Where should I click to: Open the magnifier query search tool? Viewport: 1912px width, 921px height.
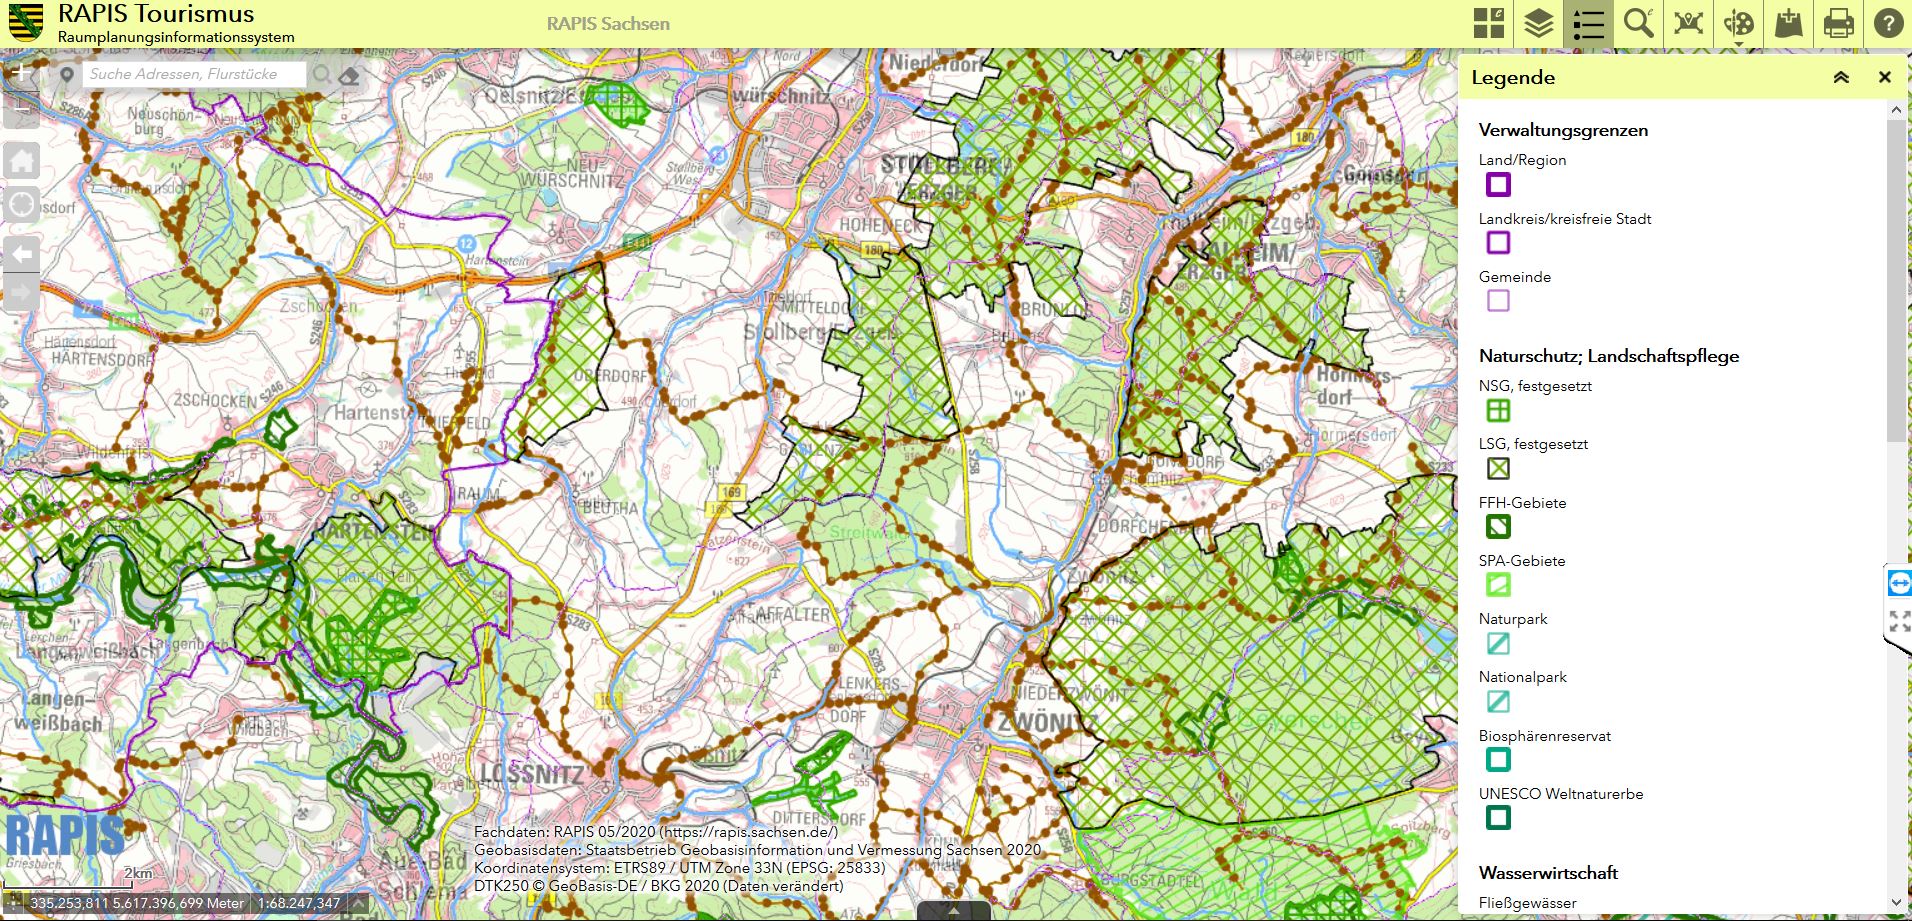[1639, 23]
